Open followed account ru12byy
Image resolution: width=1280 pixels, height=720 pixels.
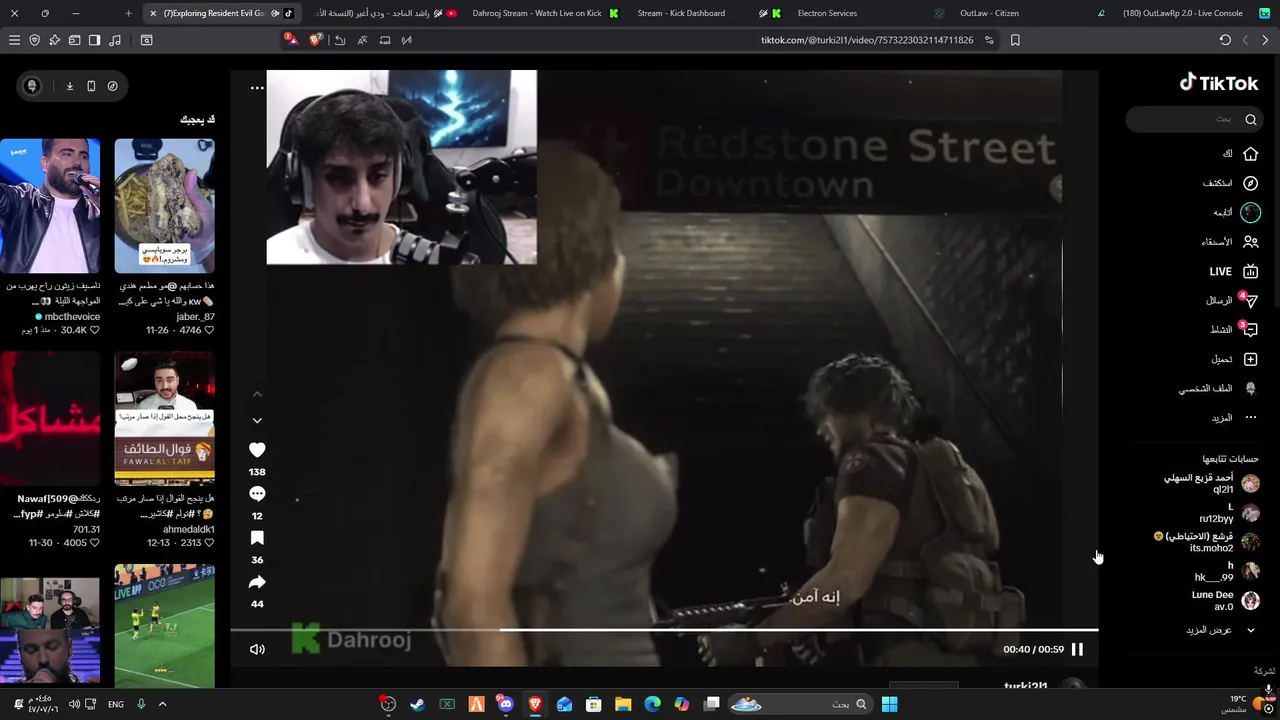[1229, 513]
